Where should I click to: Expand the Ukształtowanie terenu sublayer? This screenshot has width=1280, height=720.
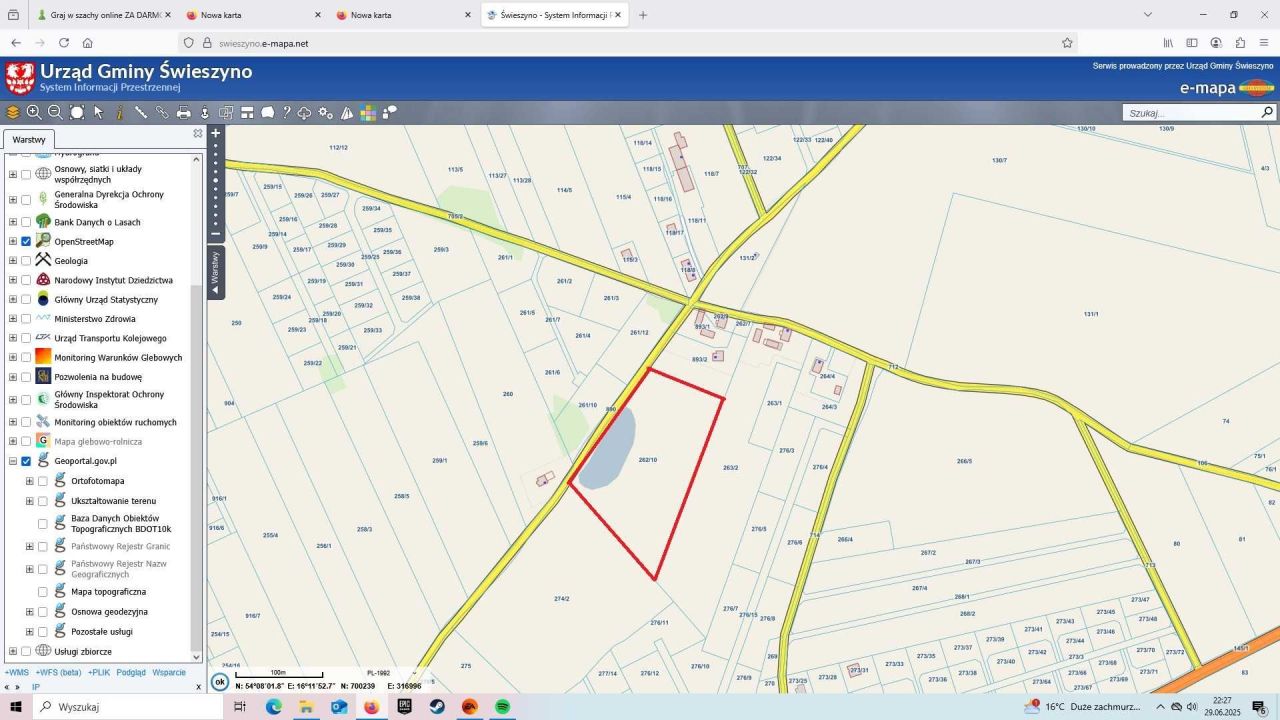[x=30, y=501]
